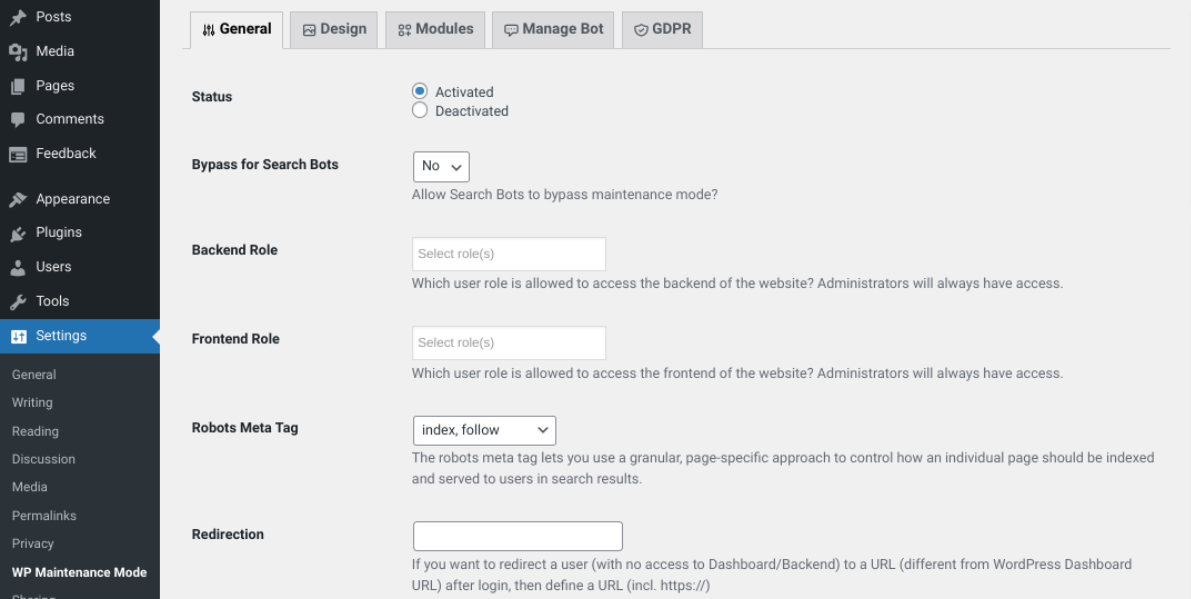Expand the Robots Meta Tag dropdown
Image resolution: width=1191 pixels, height=599 pixels.
(485, 430)
